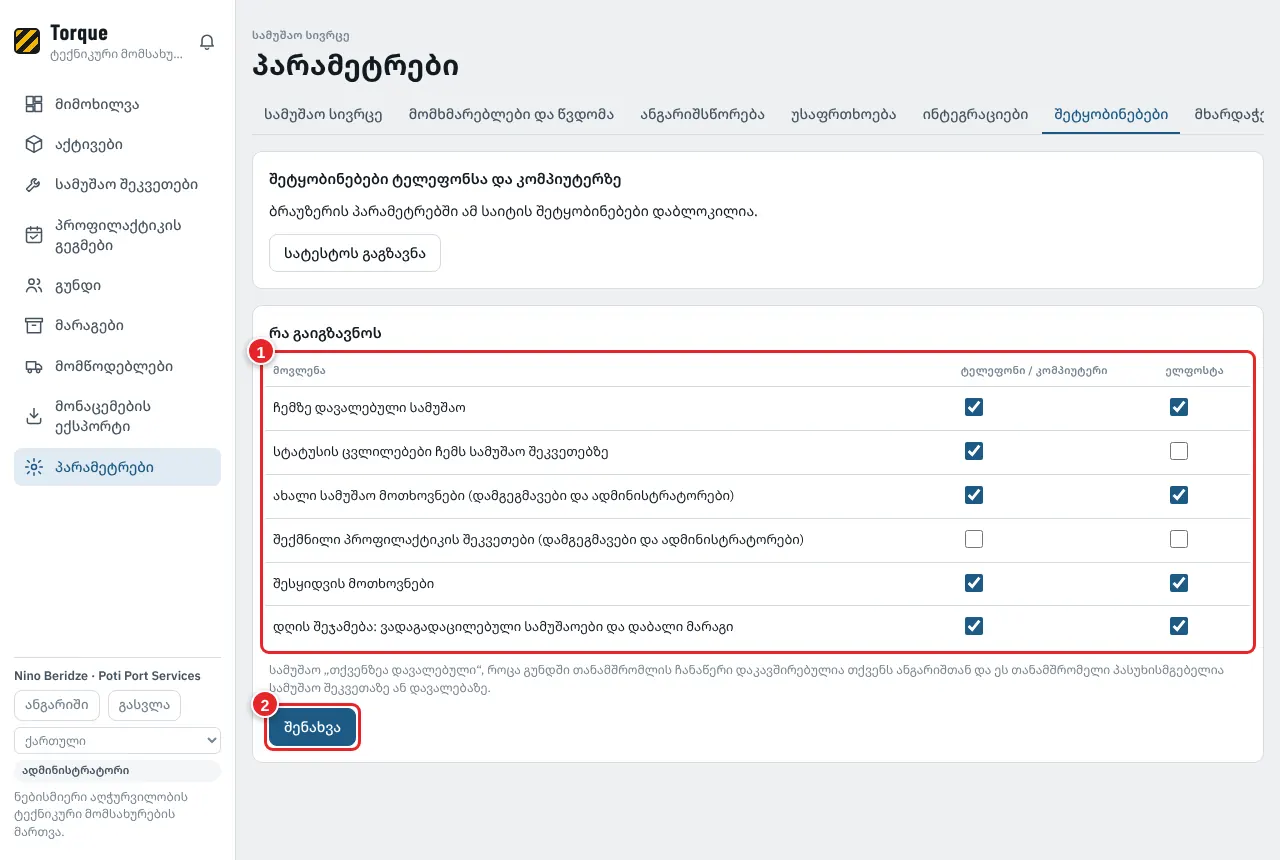Click the გასვლა logout button
This screenshot has height=860, width=1280.
tap(144, 705)
